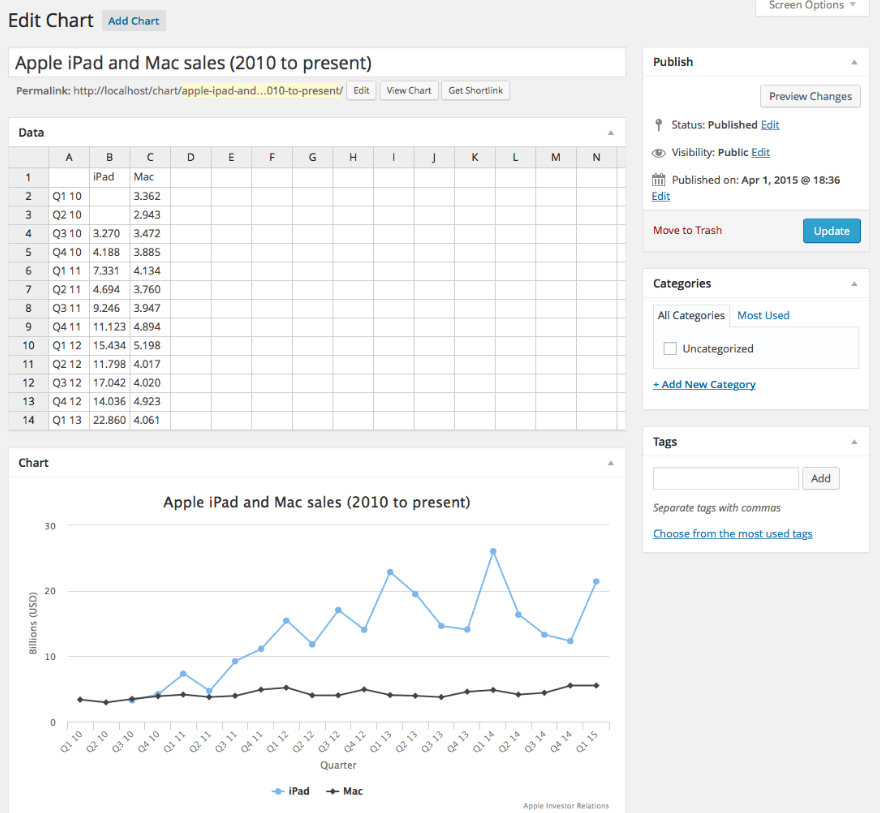
Task: Click Move to Trash link
Action: coord(687,230)
